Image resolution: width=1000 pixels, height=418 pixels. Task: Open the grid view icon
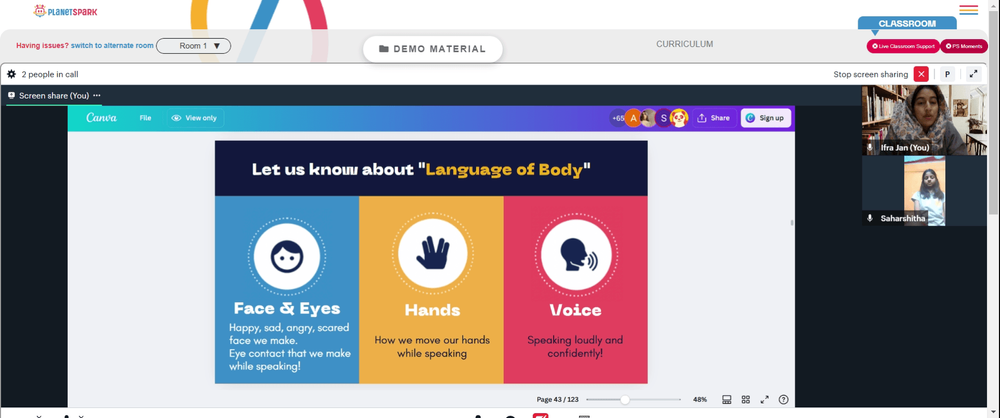[746, 399]
